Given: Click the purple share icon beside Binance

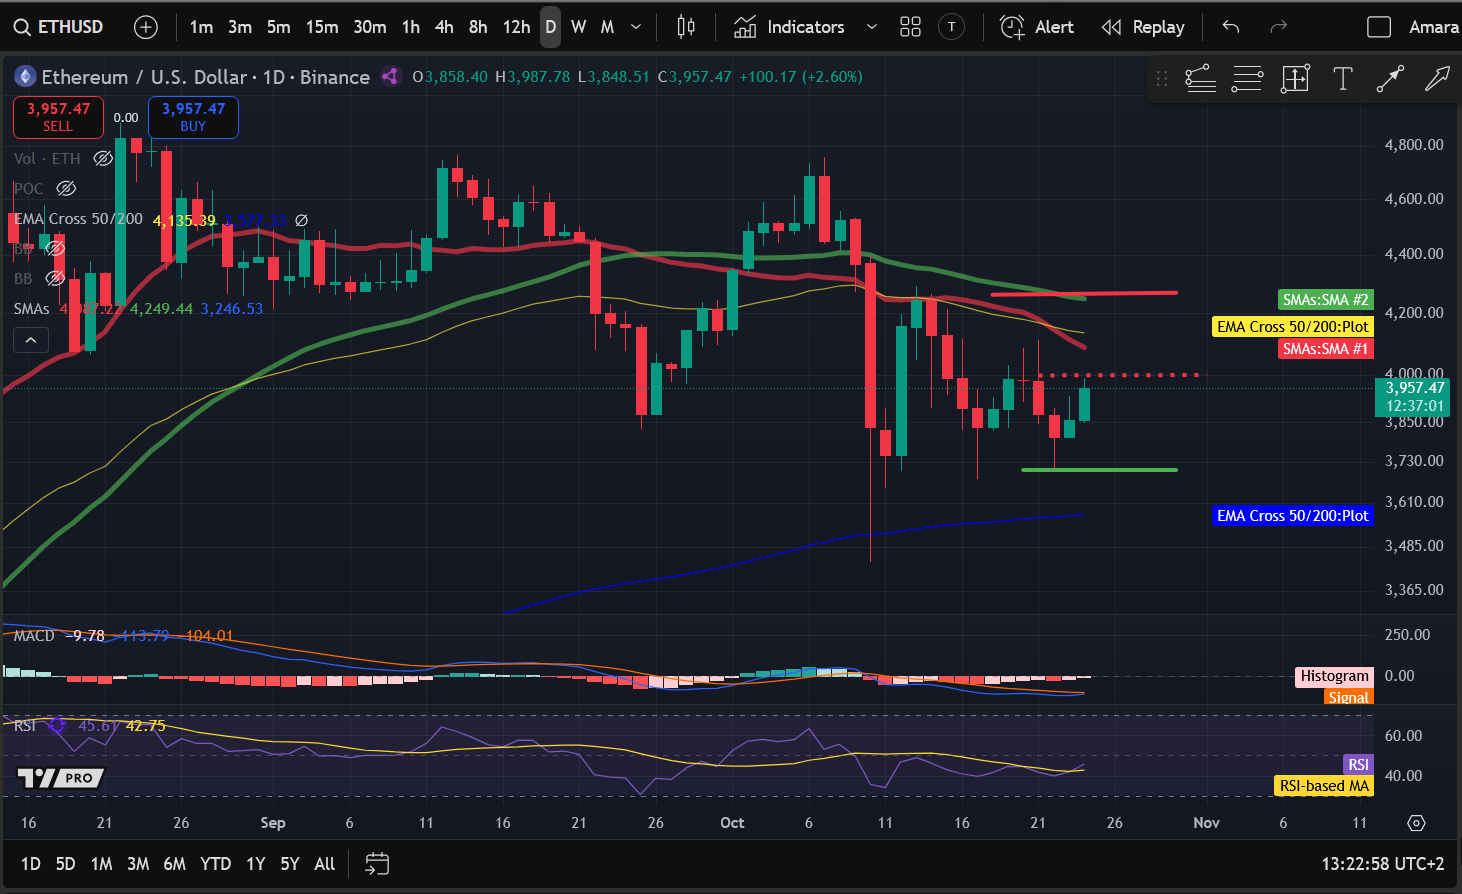Looking at the screenshot, I should pyautogui.click(x=390, y=76).
